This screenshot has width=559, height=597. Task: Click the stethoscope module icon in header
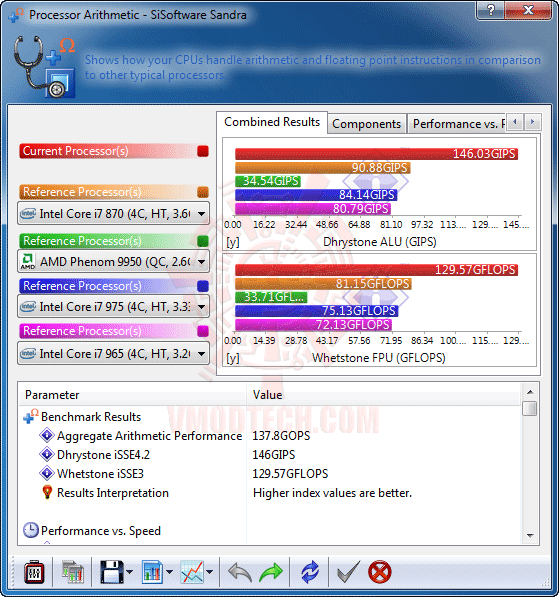[45, 67]
